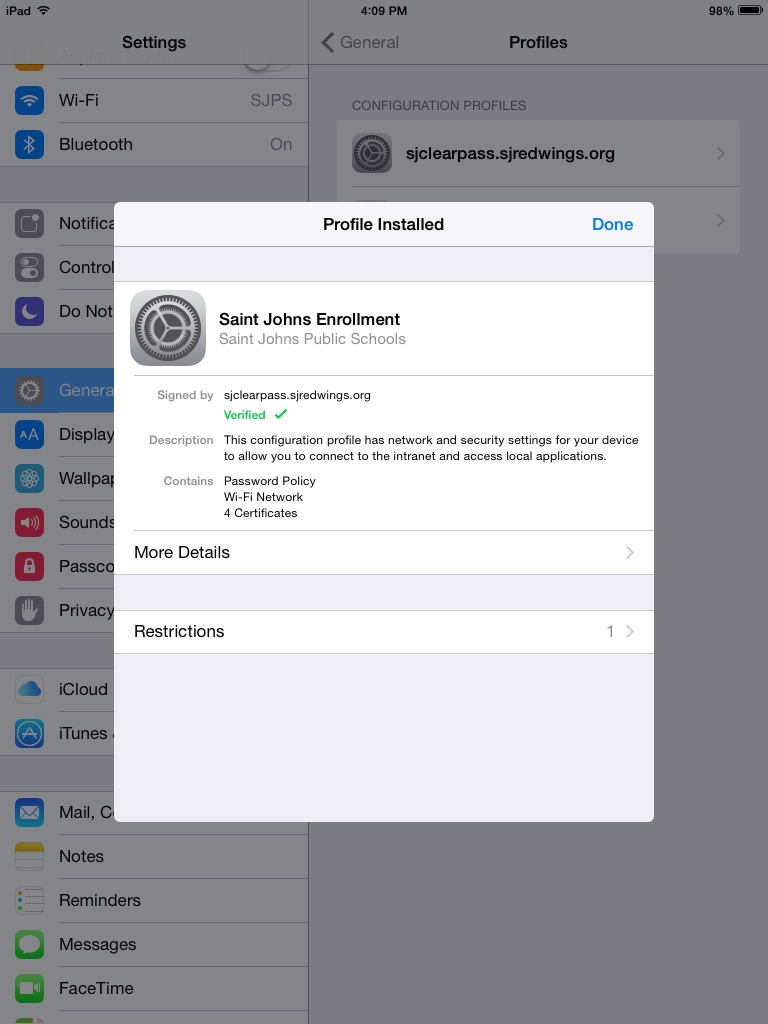Tap CONFIGURATION PROFILES header

point(439,106)
